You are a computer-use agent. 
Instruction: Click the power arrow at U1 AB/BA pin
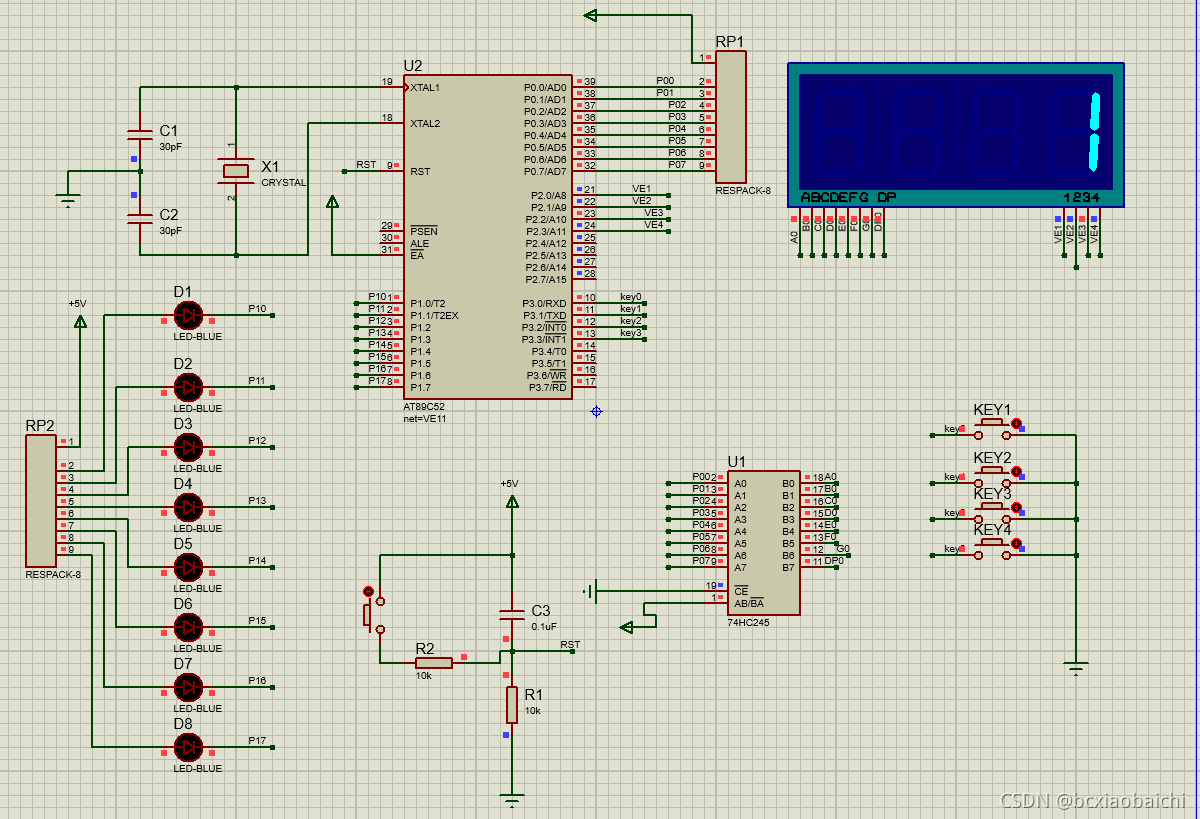tap(627, 627)
